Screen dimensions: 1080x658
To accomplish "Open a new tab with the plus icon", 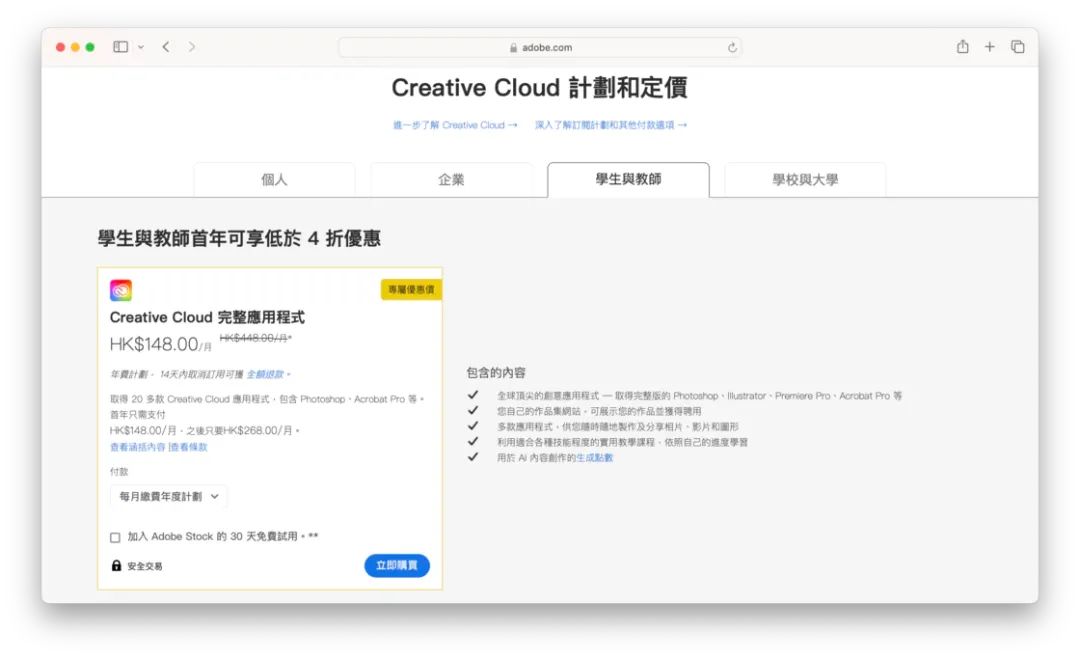I will [x=990, y=47].
